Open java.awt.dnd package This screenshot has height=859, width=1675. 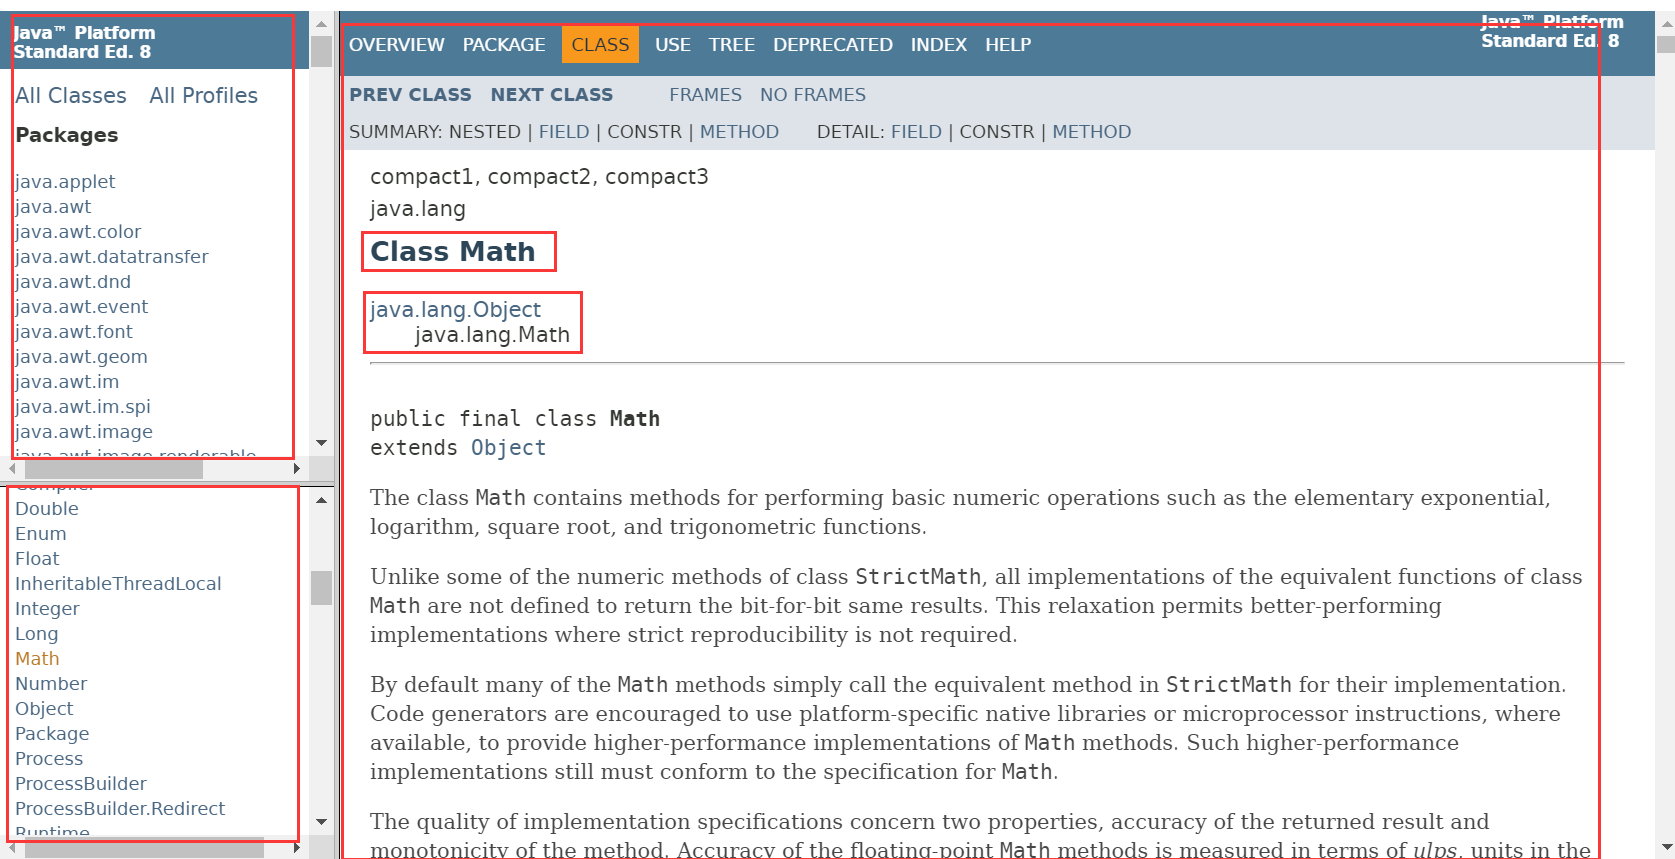pos(73,282)
